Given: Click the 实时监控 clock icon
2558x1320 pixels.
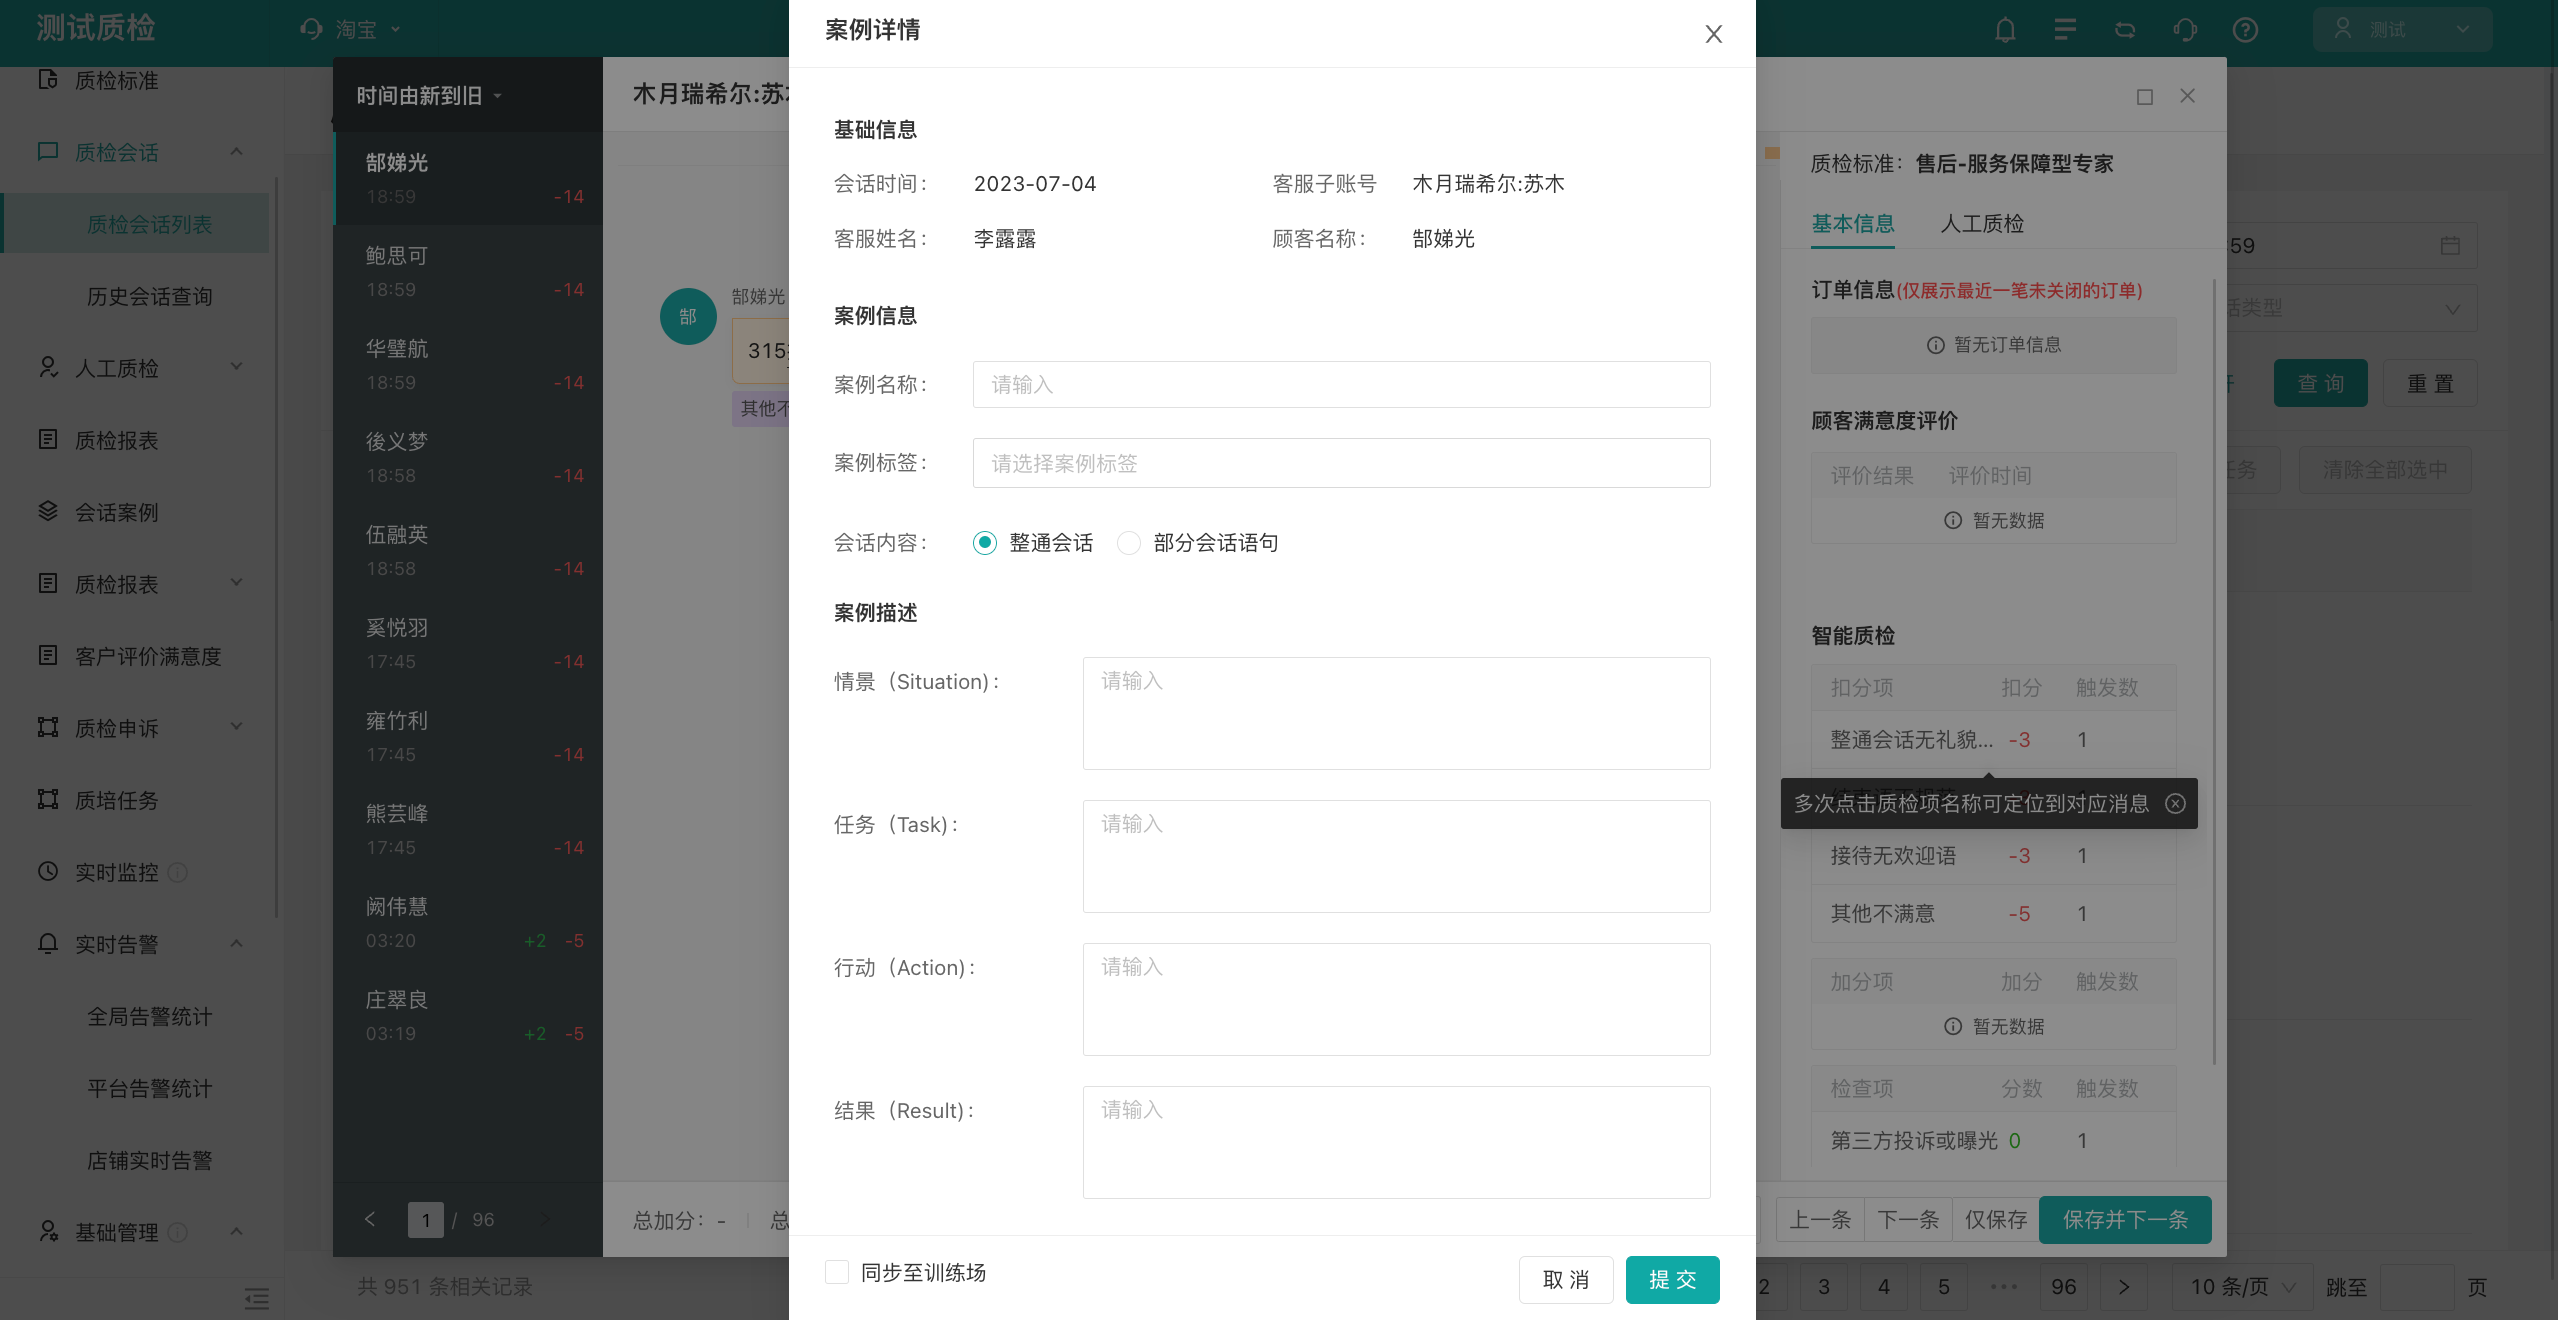Looking at the screenshot, I should click(47, 872).
